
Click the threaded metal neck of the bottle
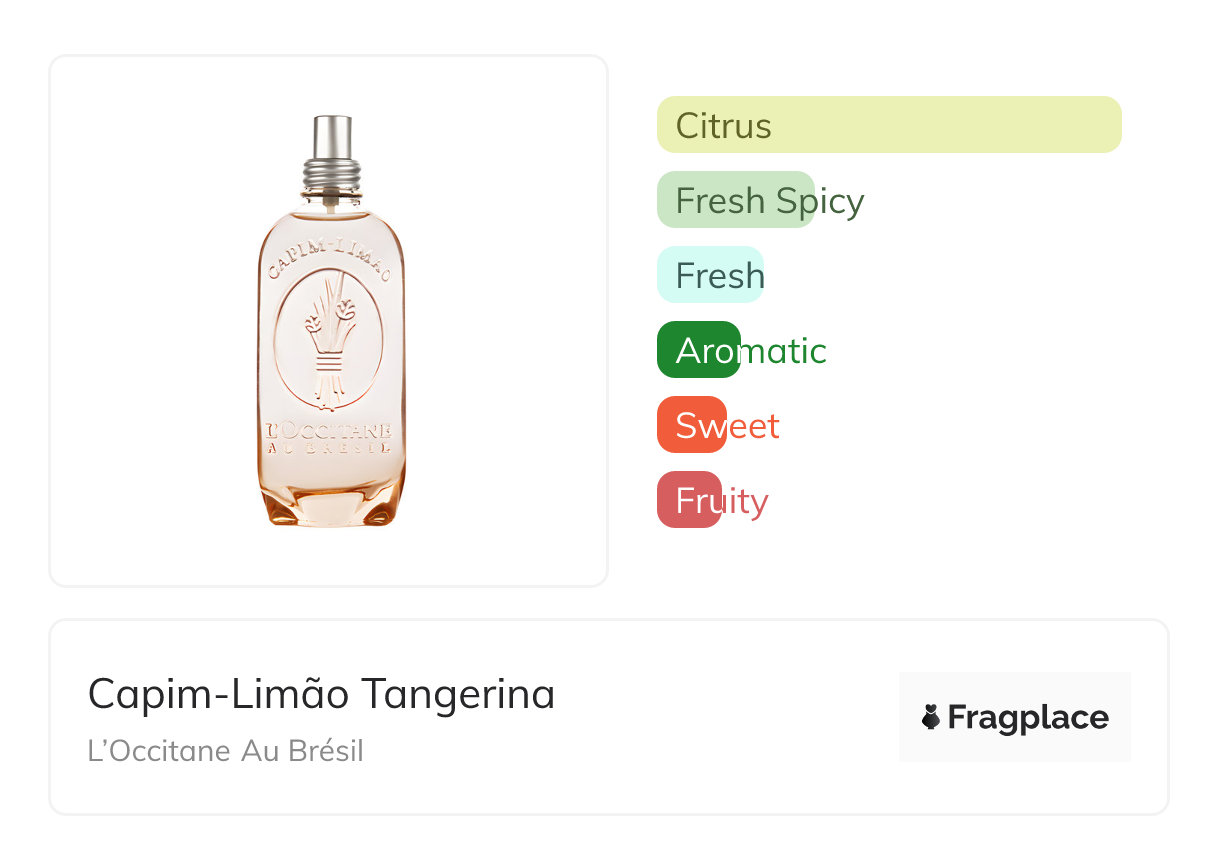(331, 176)
